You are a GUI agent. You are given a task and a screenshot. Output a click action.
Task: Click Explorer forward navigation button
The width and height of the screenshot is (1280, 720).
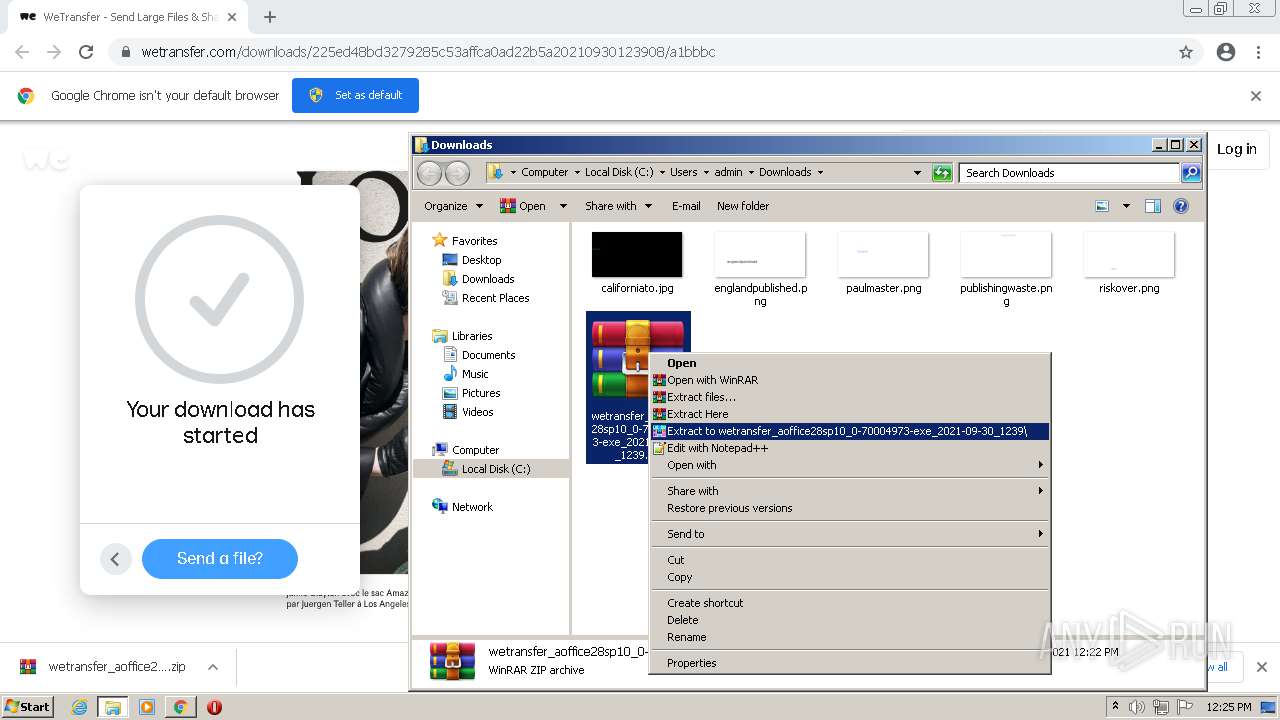(457, 173)
